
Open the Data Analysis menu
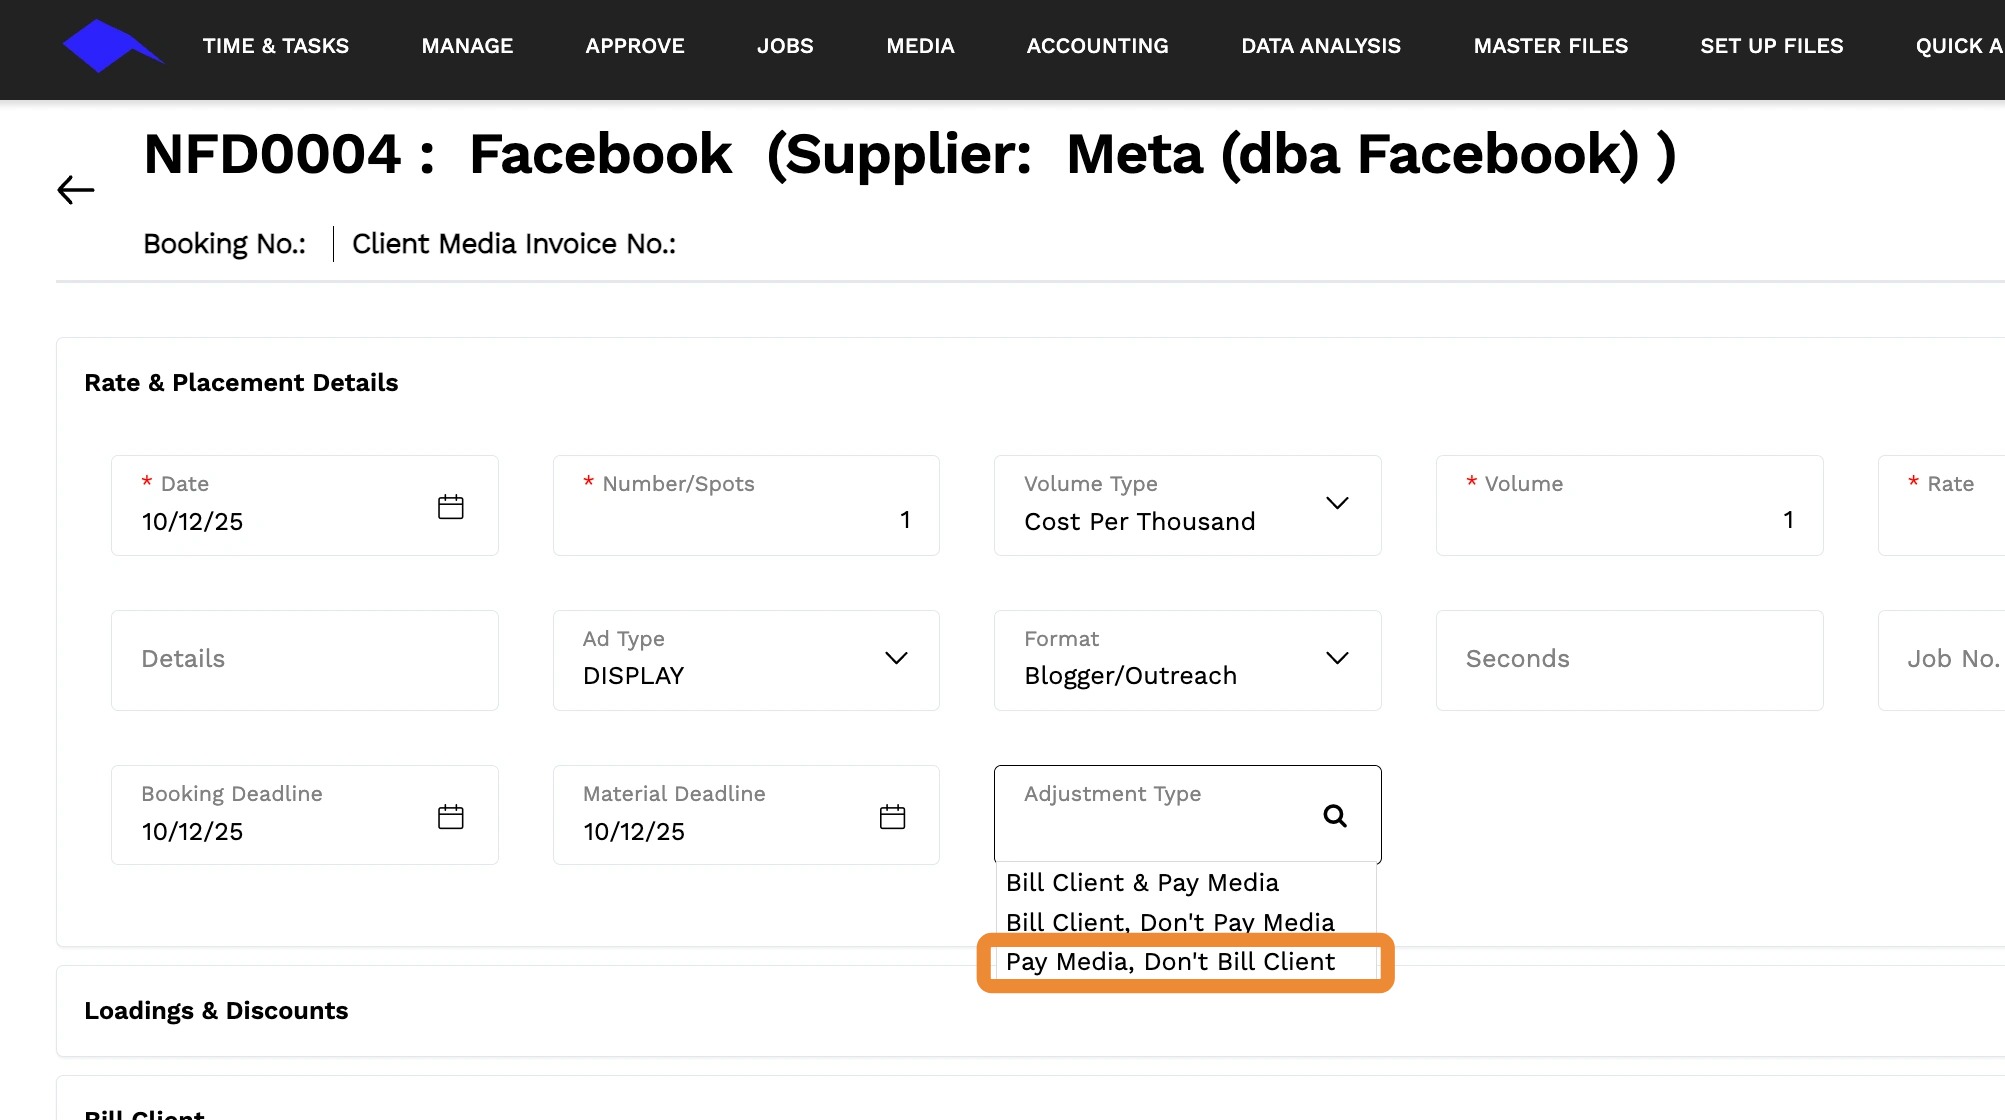[1320, 46]
